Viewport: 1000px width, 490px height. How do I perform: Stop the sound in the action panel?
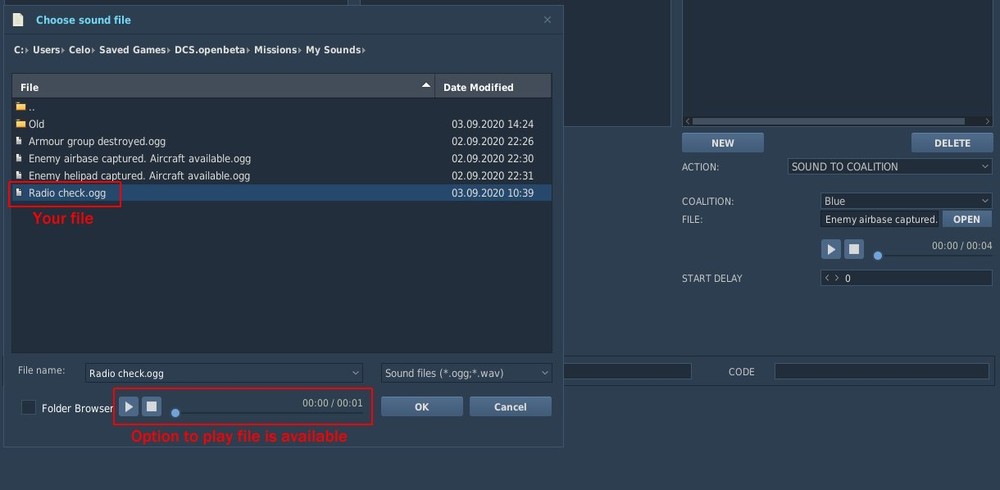854,249
